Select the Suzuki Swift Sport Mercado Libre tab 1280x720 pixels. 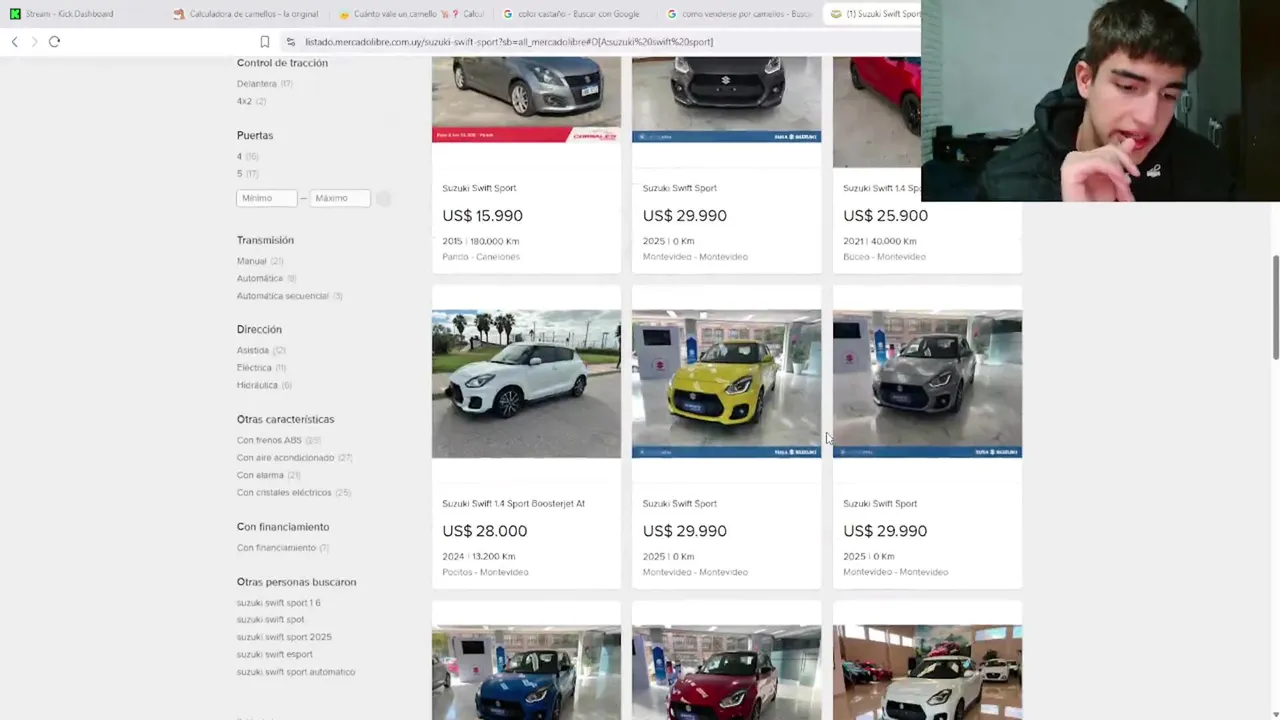pyautogui.click(x=873, y=14)
